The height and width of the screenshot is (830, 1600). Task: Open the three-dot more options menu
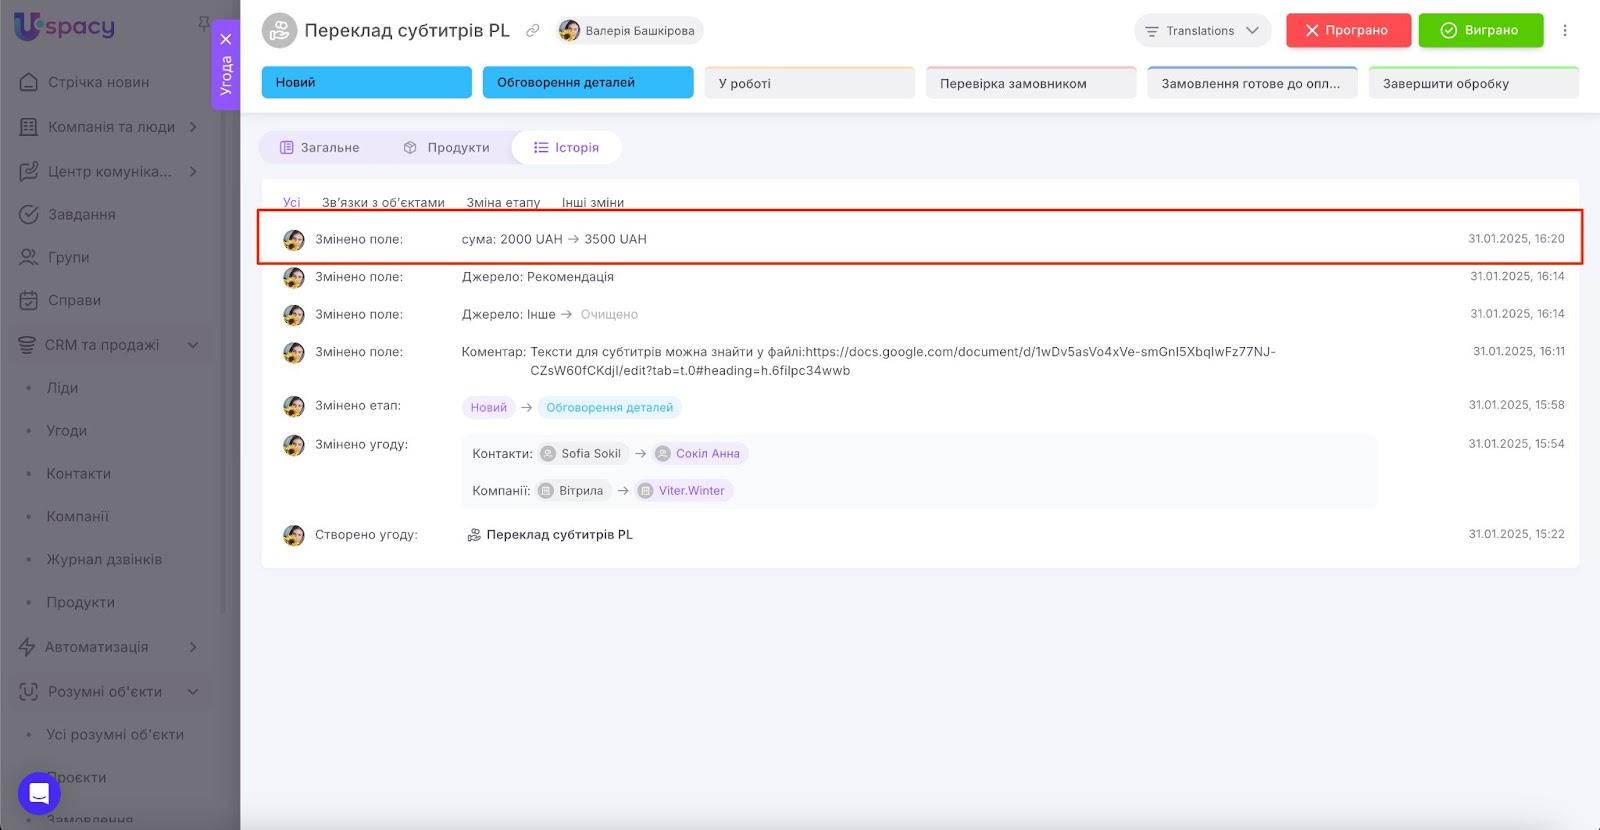coord(1565,31)
